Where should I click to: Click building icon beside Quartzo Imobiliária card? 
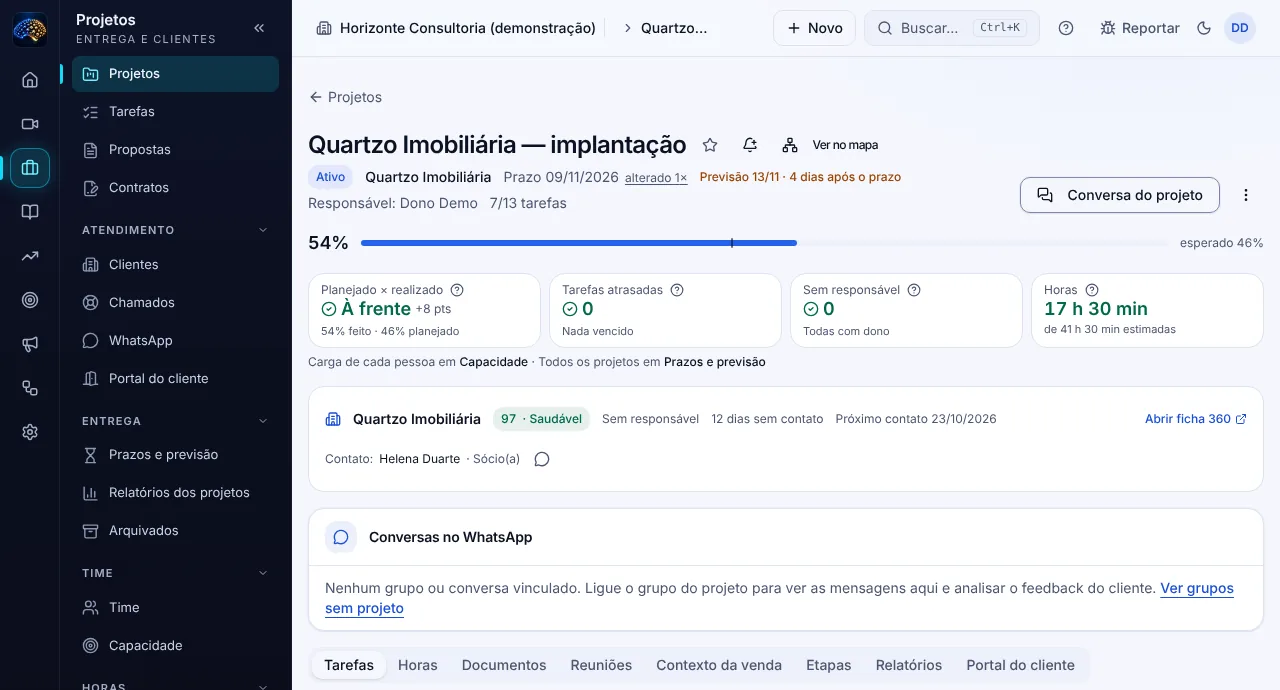pos(334,419)
